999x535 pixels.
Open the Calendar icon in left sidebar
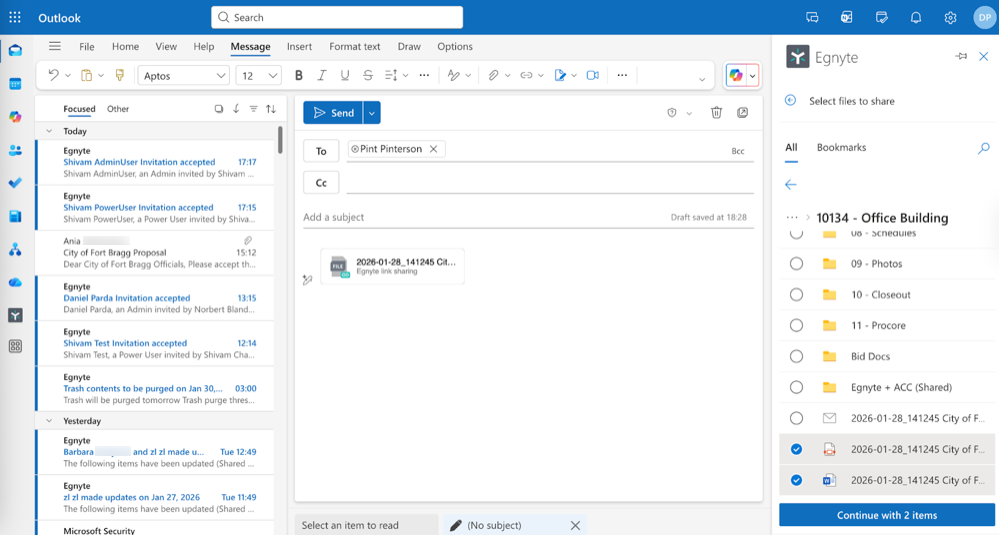pyautogui.click(x=15, y=83)
